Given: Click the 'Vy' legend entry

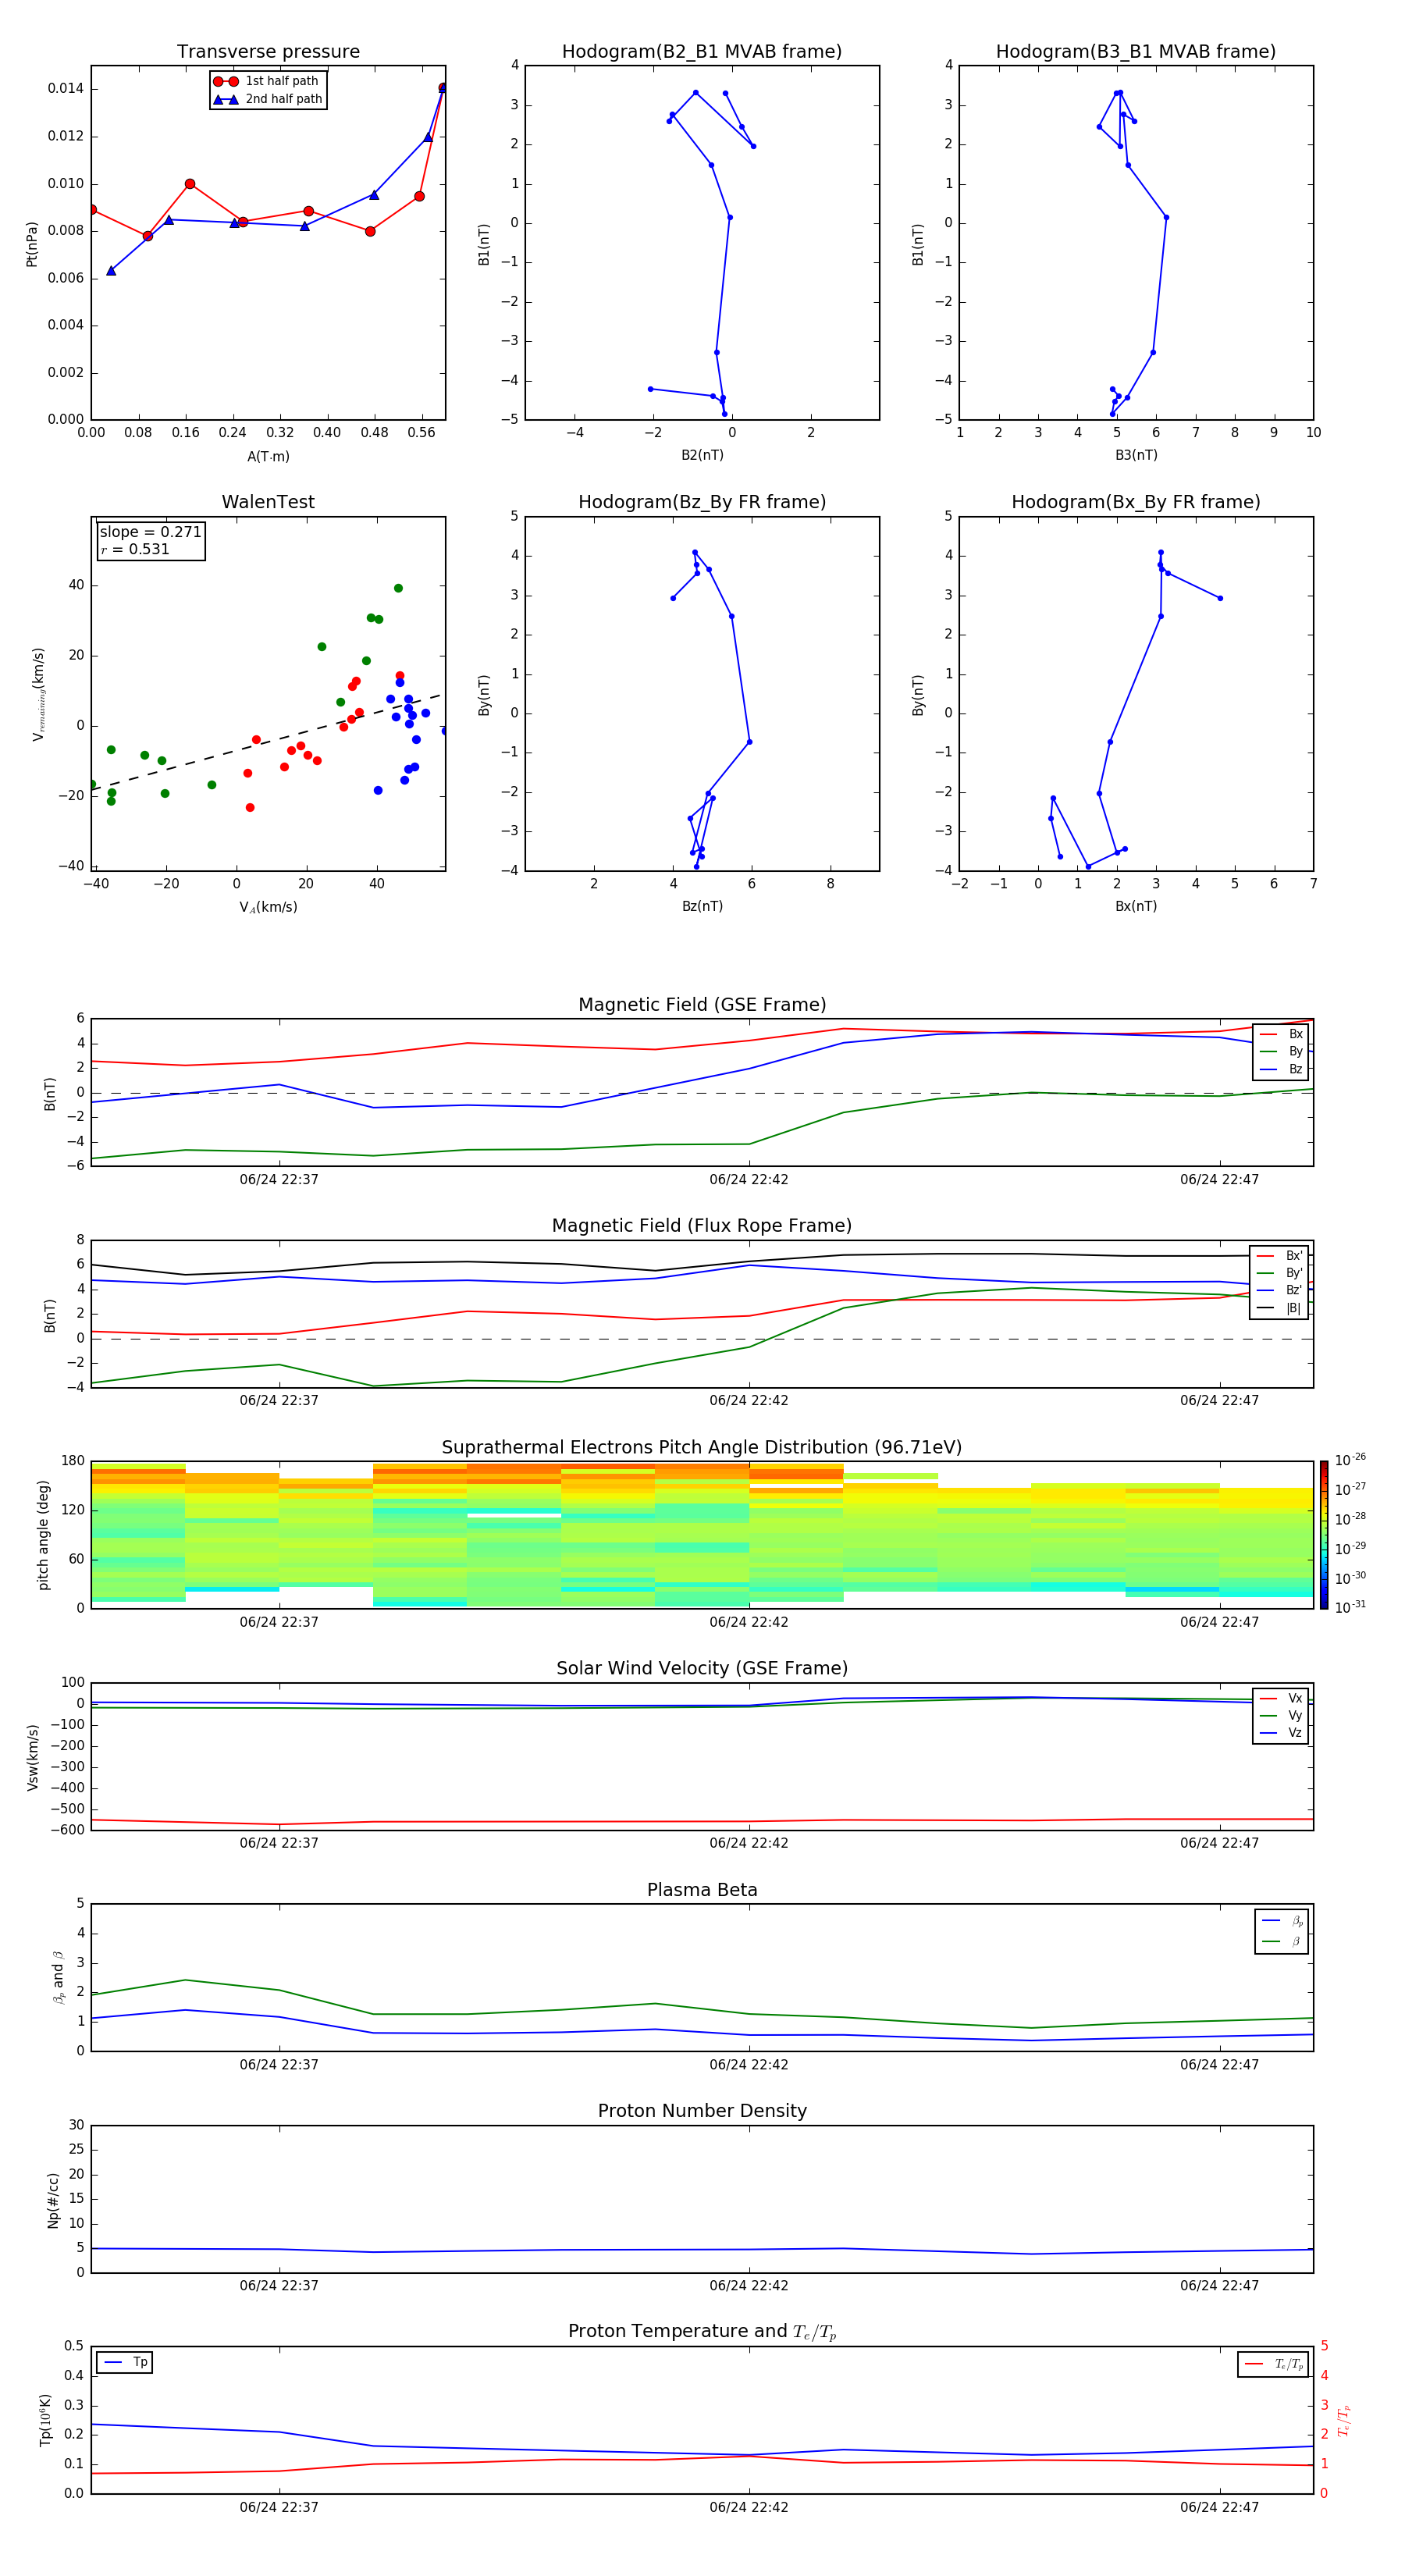Looking at the screenshot, I should point(1281,1716).
